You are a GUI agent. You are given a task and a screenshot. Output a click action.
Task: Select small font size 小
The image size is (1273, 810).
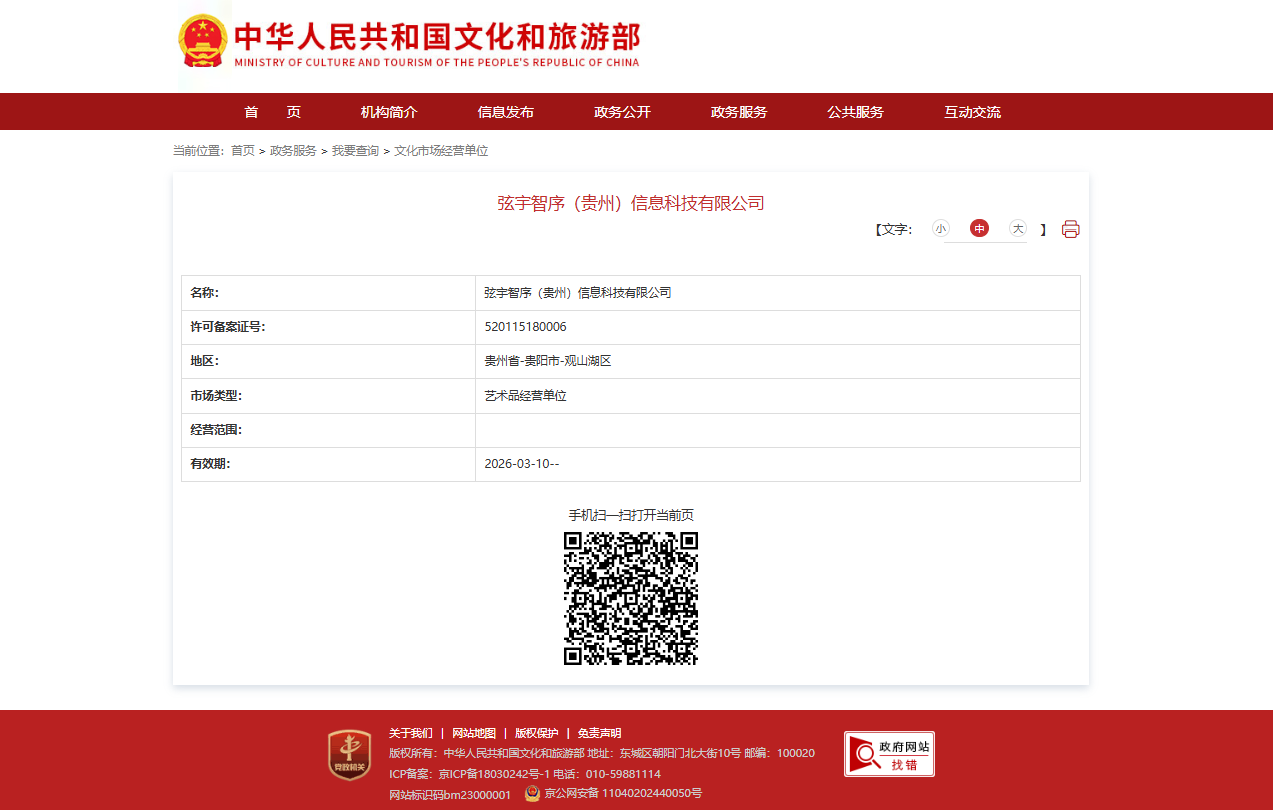click(x=940, y=229)
